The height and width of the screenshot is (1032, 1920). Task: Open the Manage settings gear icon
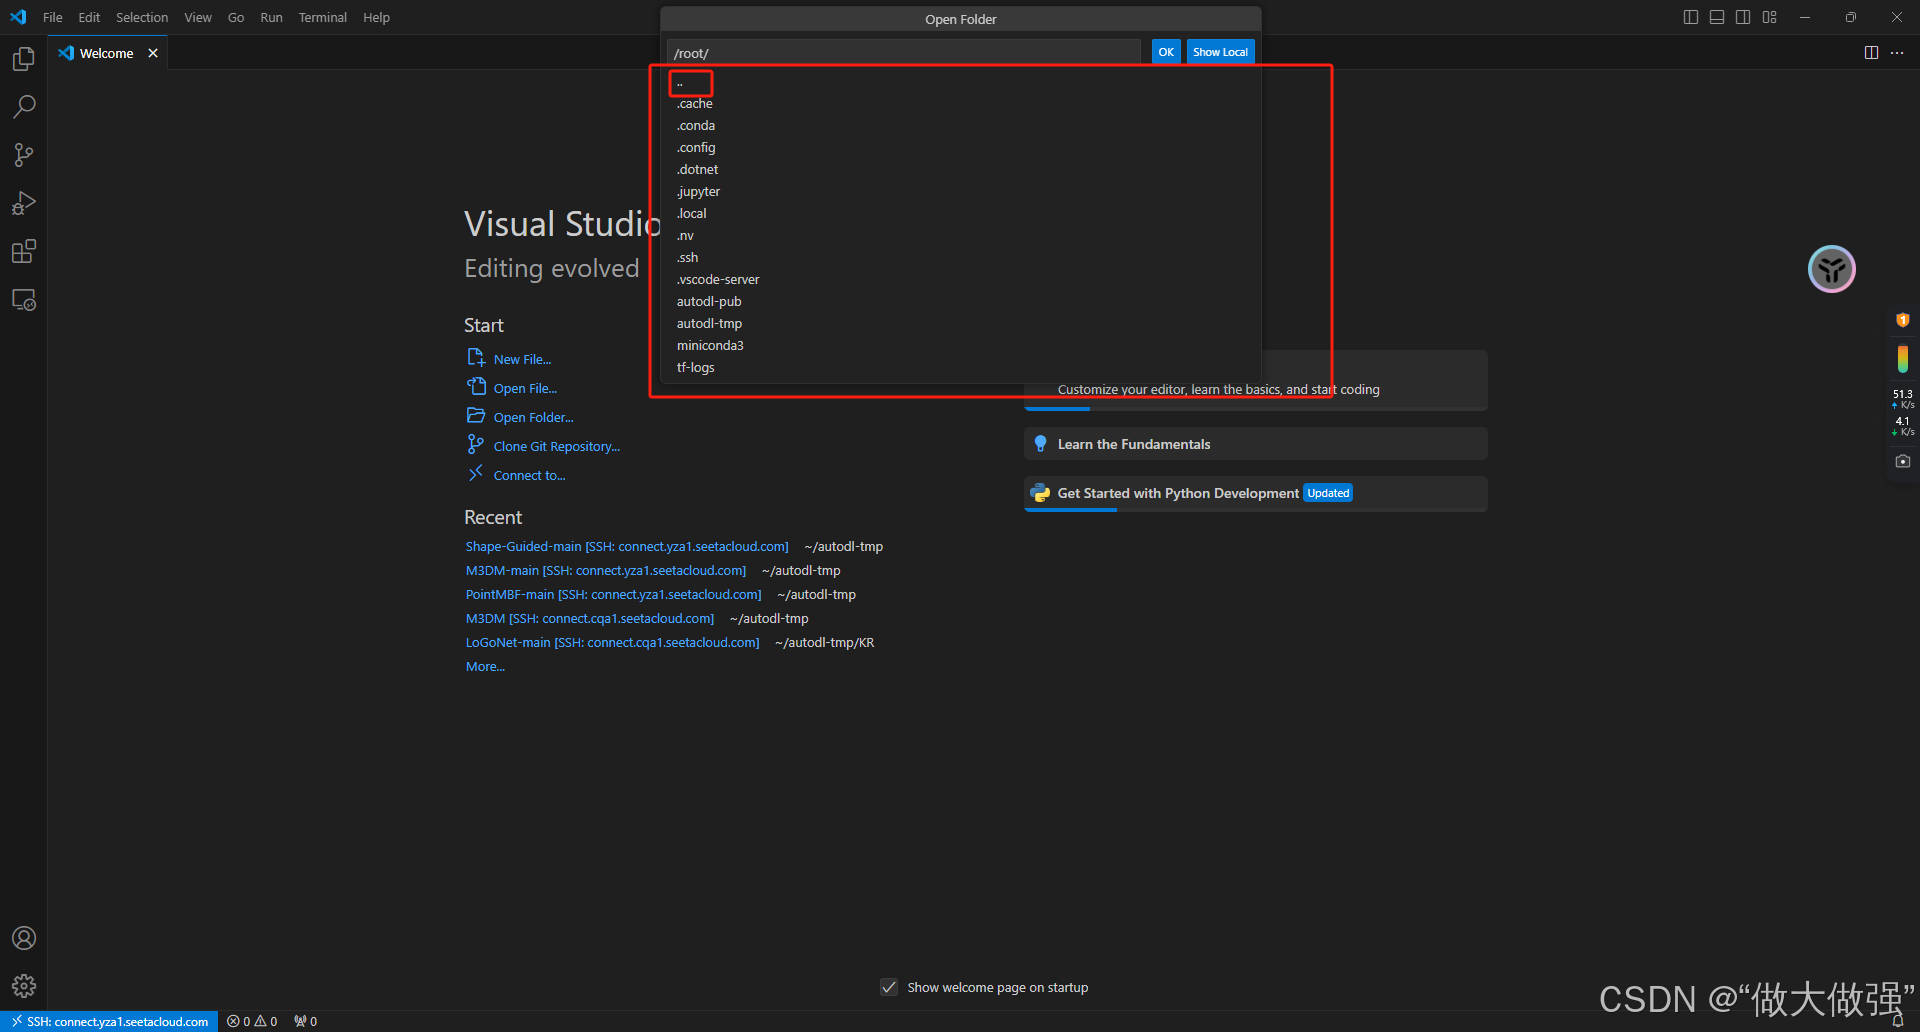coord(24,986)
